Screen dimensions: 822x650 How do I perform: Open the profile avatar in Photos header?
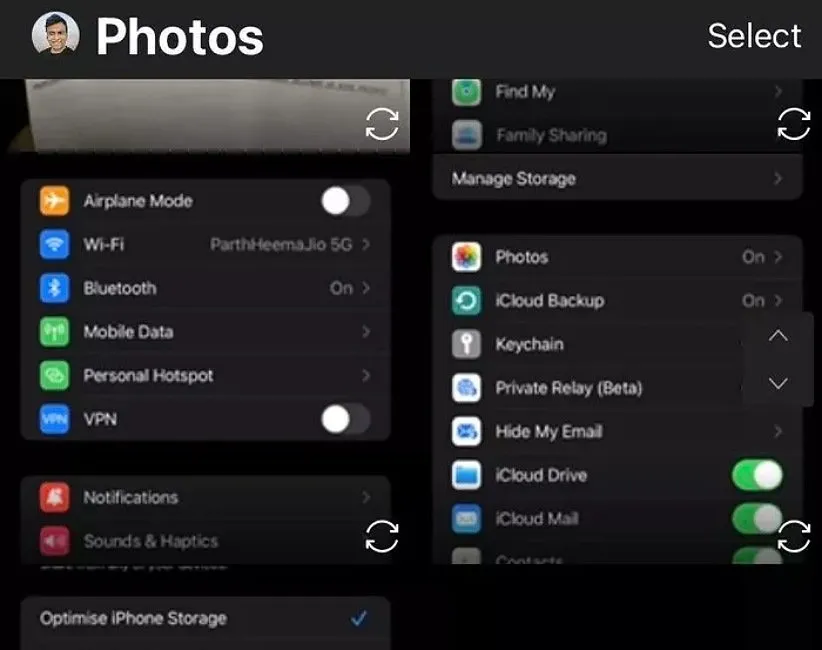55,35
